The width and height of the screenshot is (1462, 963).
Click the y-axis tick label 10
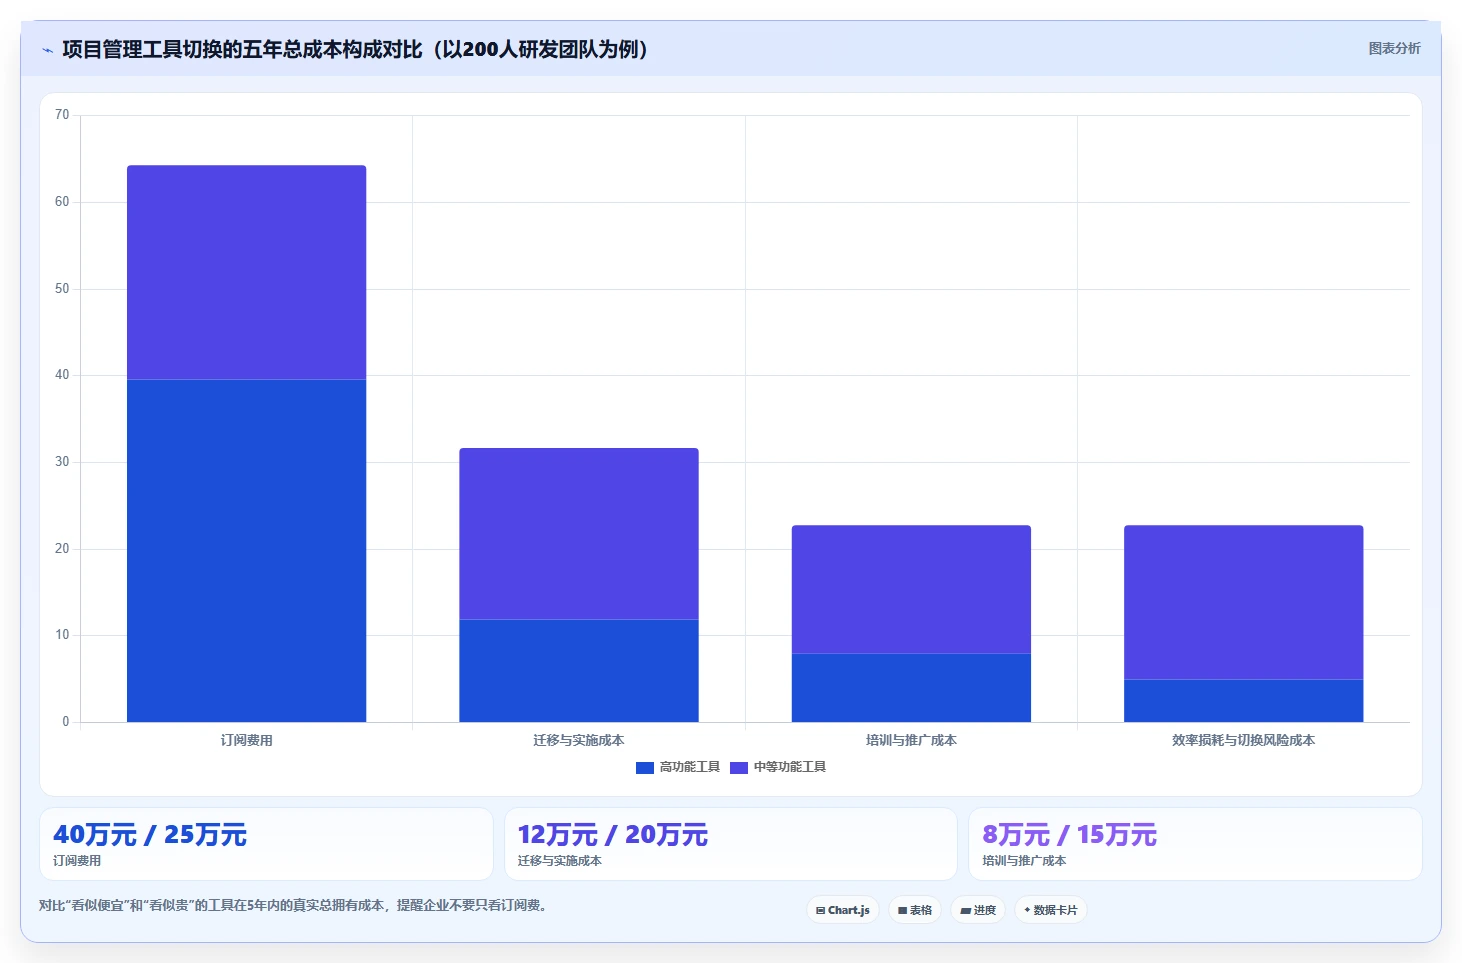click(x=62, y=635)
